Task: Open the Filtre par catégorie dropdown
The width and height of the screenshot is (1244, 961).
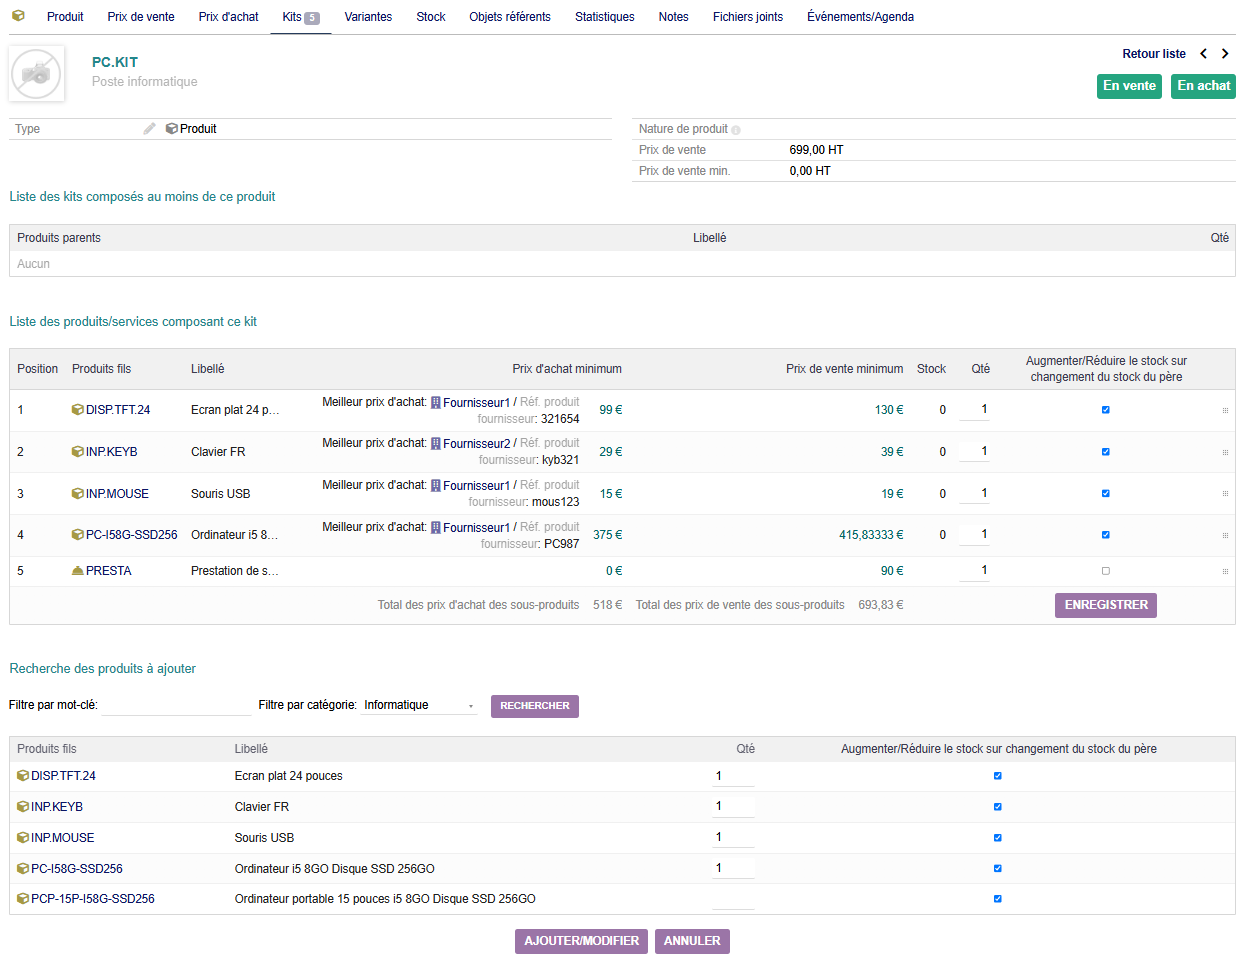Action: point(419,706)
